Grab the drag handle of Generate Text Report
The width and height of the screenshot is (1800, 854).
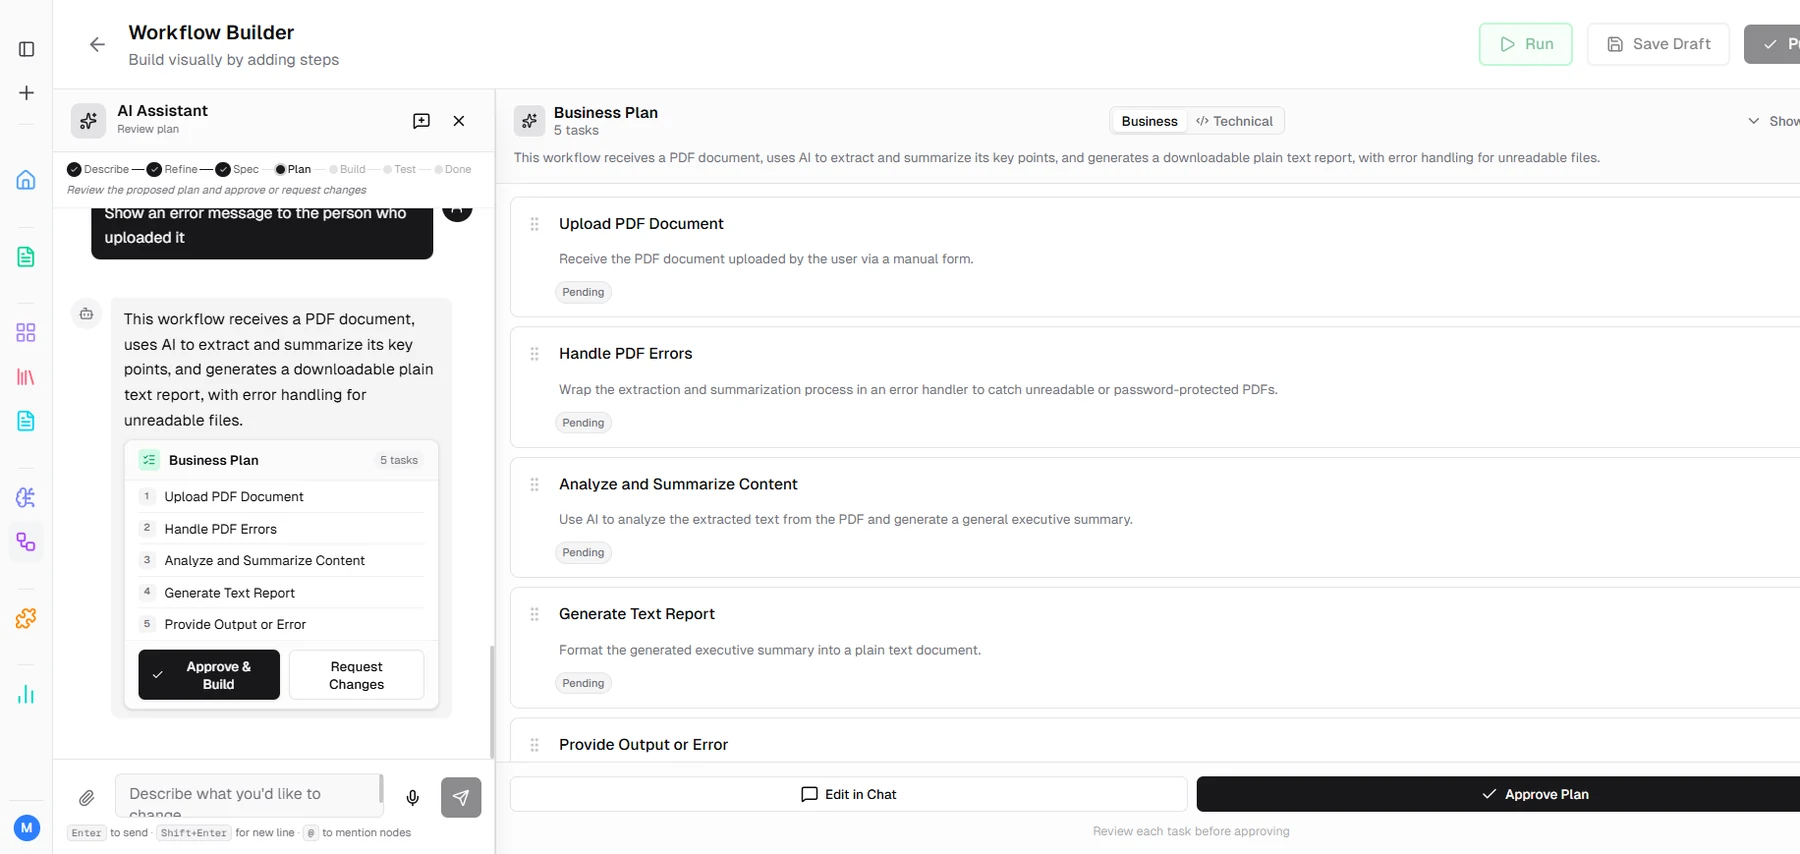click(x=535, y=614)
